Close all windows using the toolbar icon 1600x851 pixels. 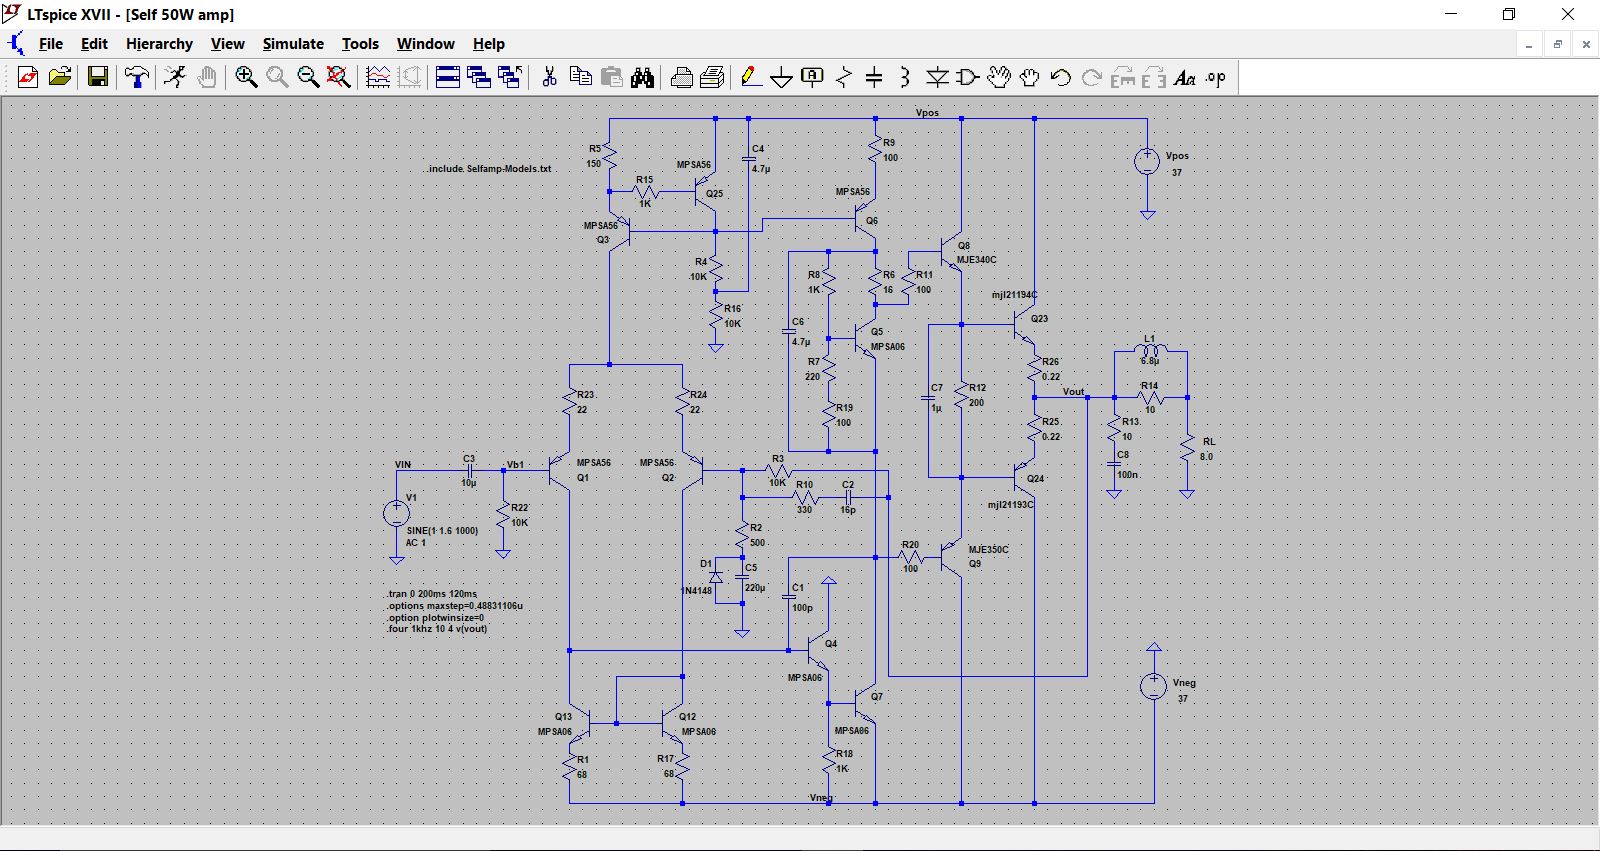510,77
